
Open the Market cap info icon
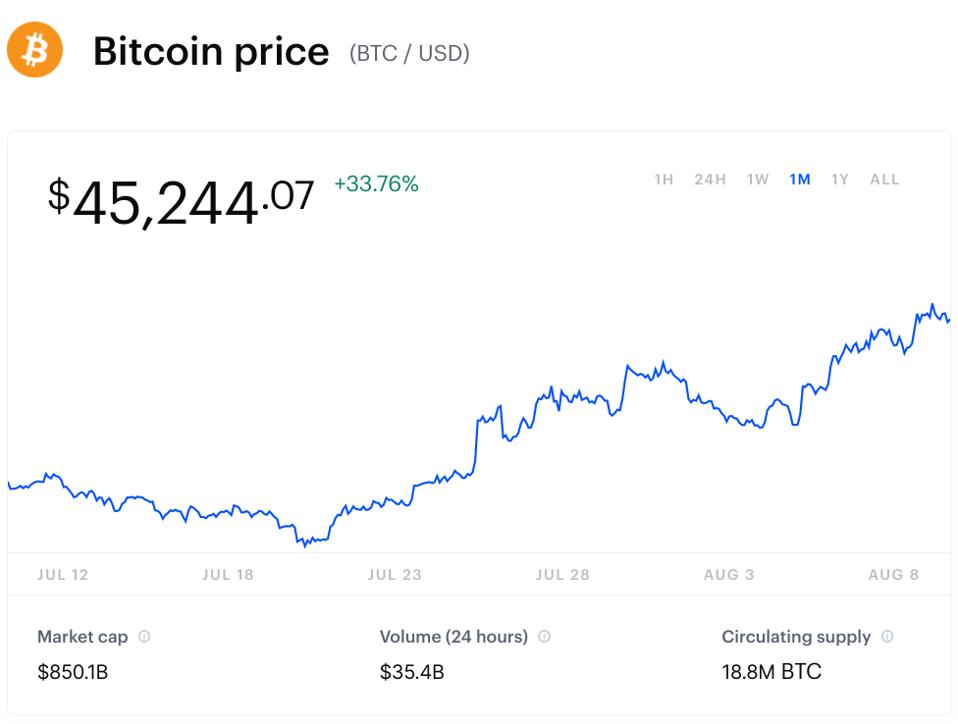pos(144,637)
